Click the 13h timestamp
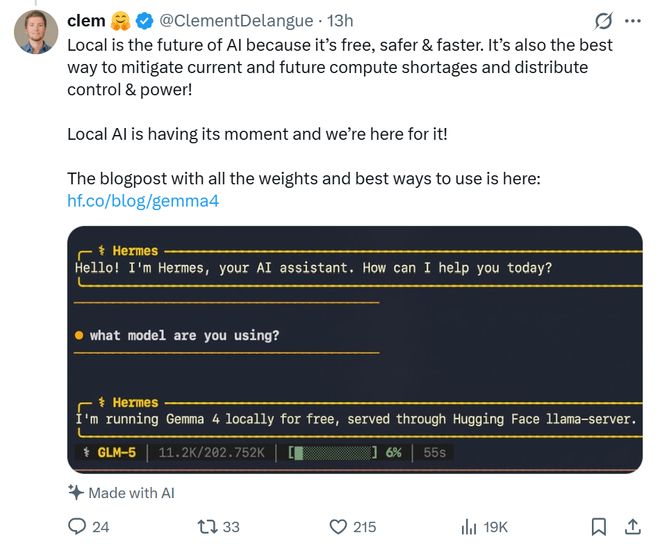Image resolution: width=660 pixels, height=544 pixels. (x=340, y=21)
